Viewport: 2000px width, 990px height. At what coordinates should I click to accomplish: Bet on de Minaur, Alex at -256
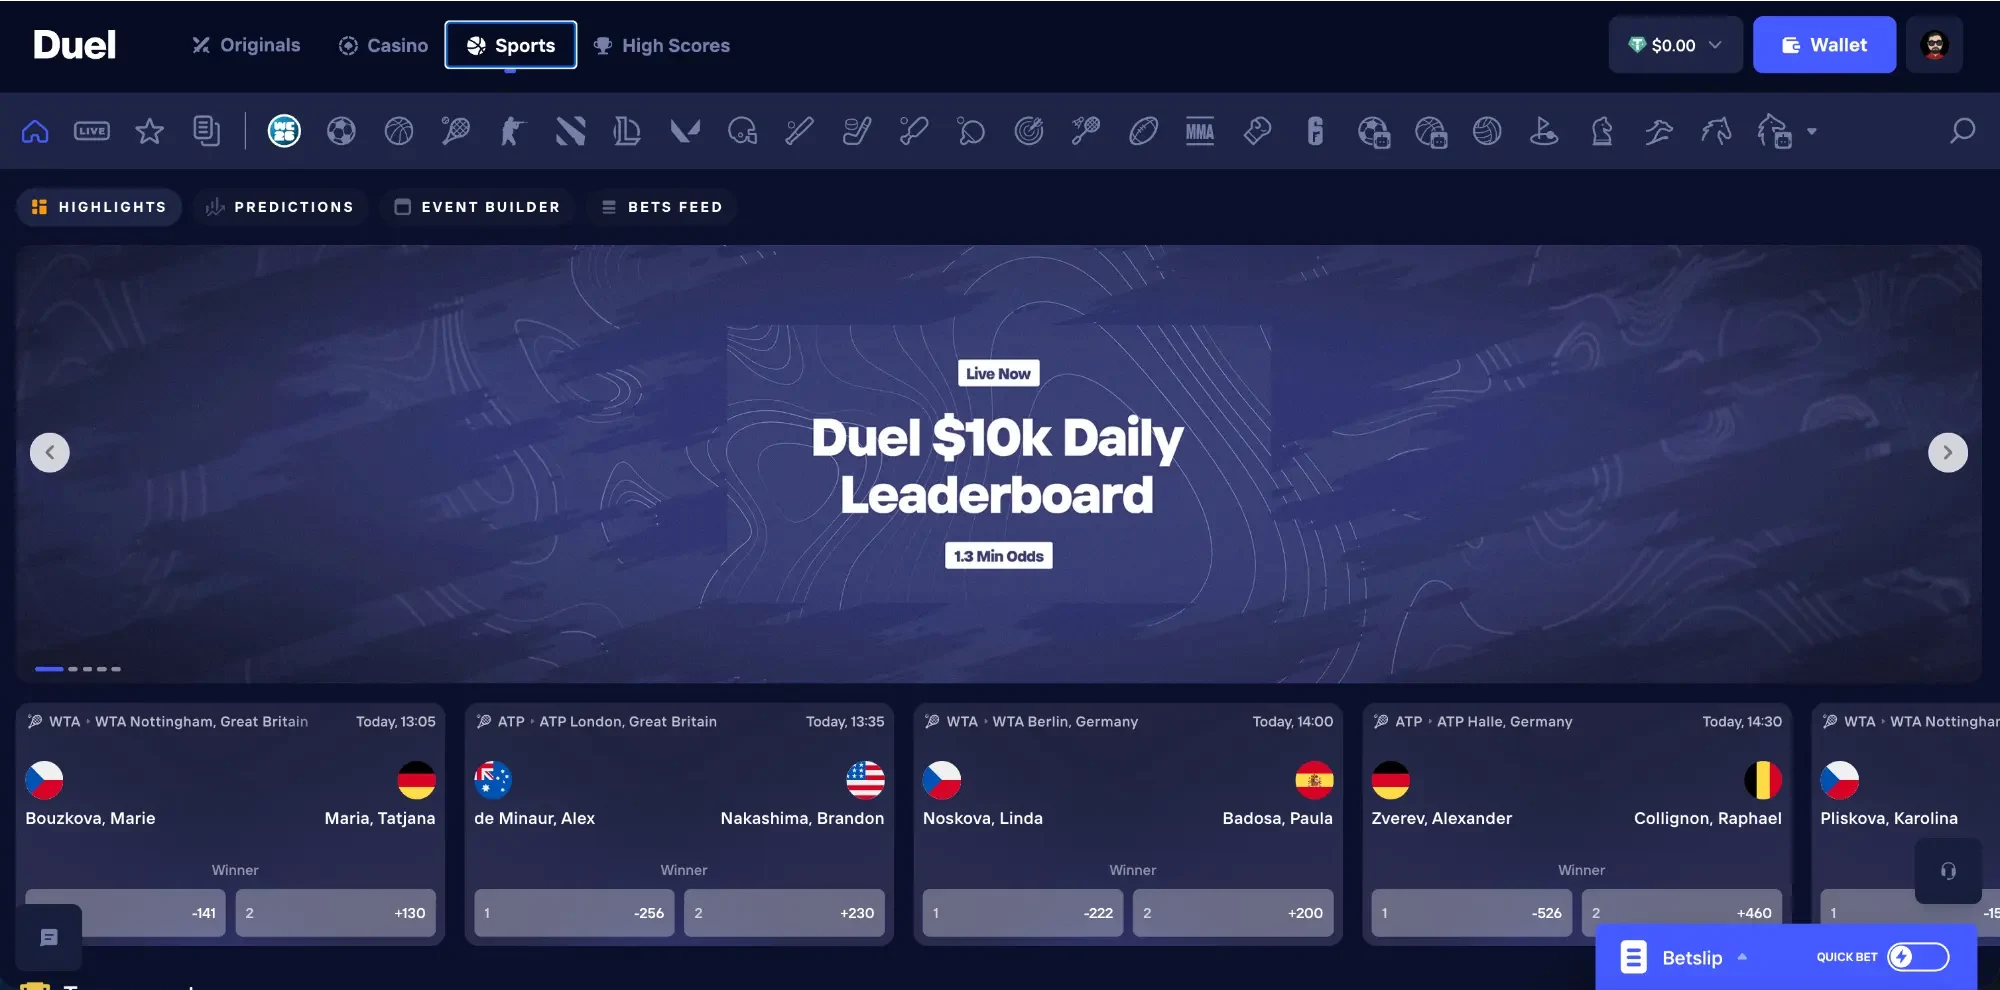click(574, 913)
